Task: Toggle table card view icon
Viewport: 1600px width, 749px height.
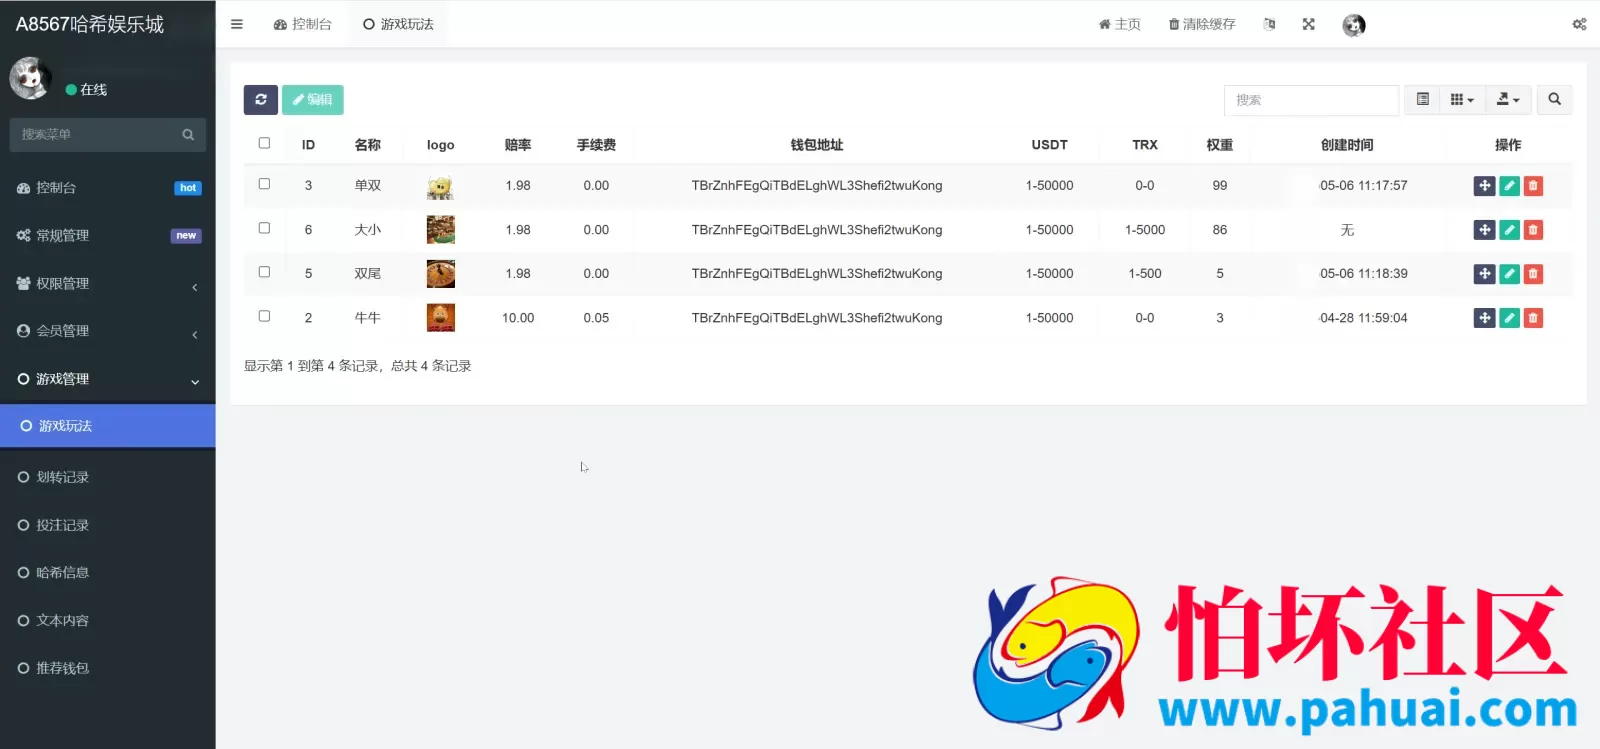Action: pos(1422,99)
